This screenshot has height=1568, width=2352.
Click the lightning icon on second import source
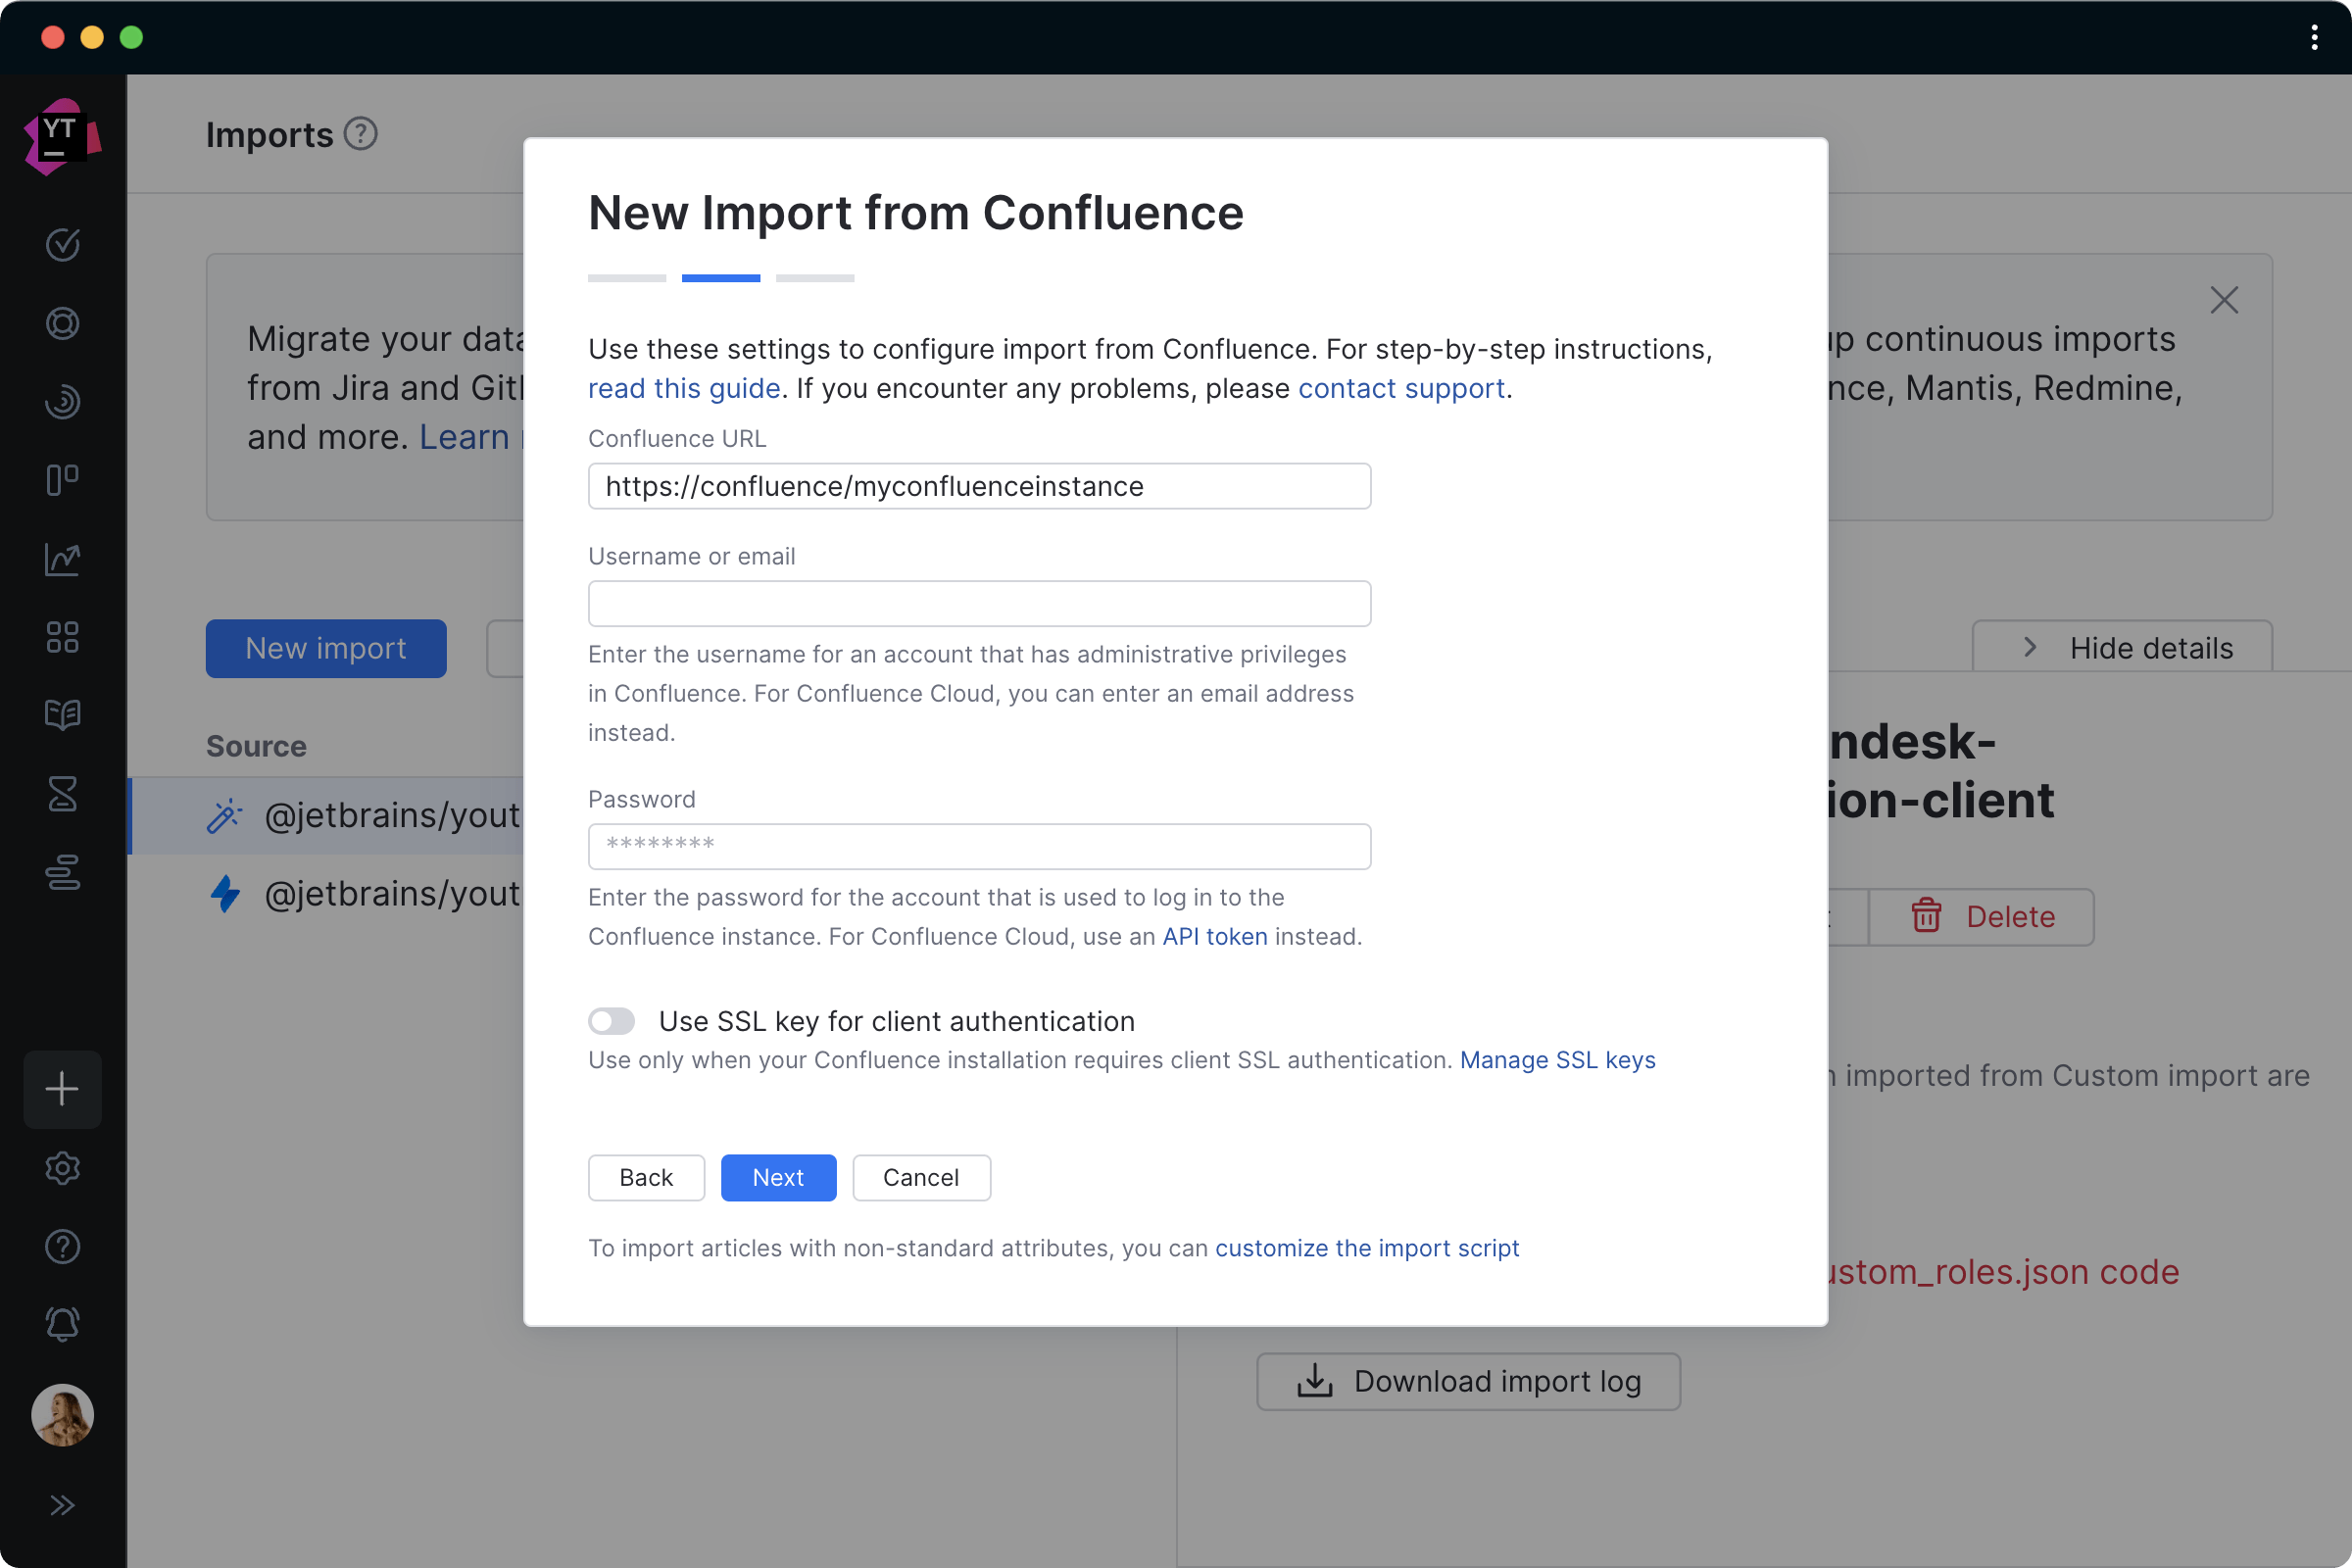point(225,895)
